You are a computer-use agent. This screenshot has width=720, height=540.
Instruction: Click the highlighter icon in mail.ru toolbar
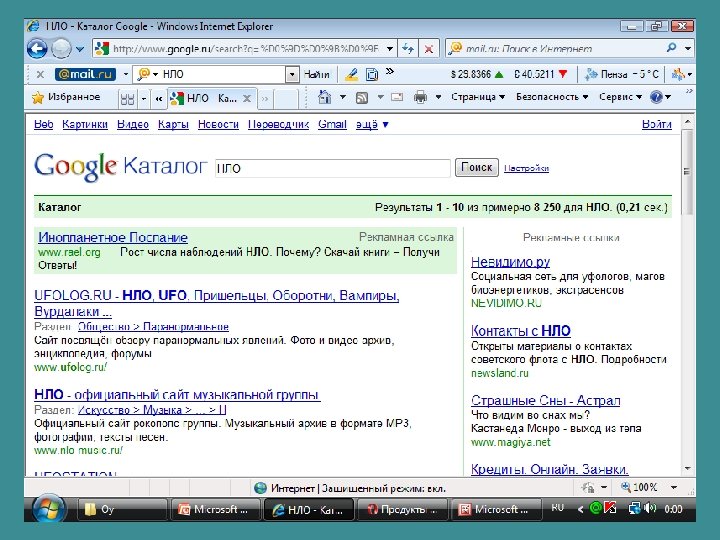pos(351,74)
